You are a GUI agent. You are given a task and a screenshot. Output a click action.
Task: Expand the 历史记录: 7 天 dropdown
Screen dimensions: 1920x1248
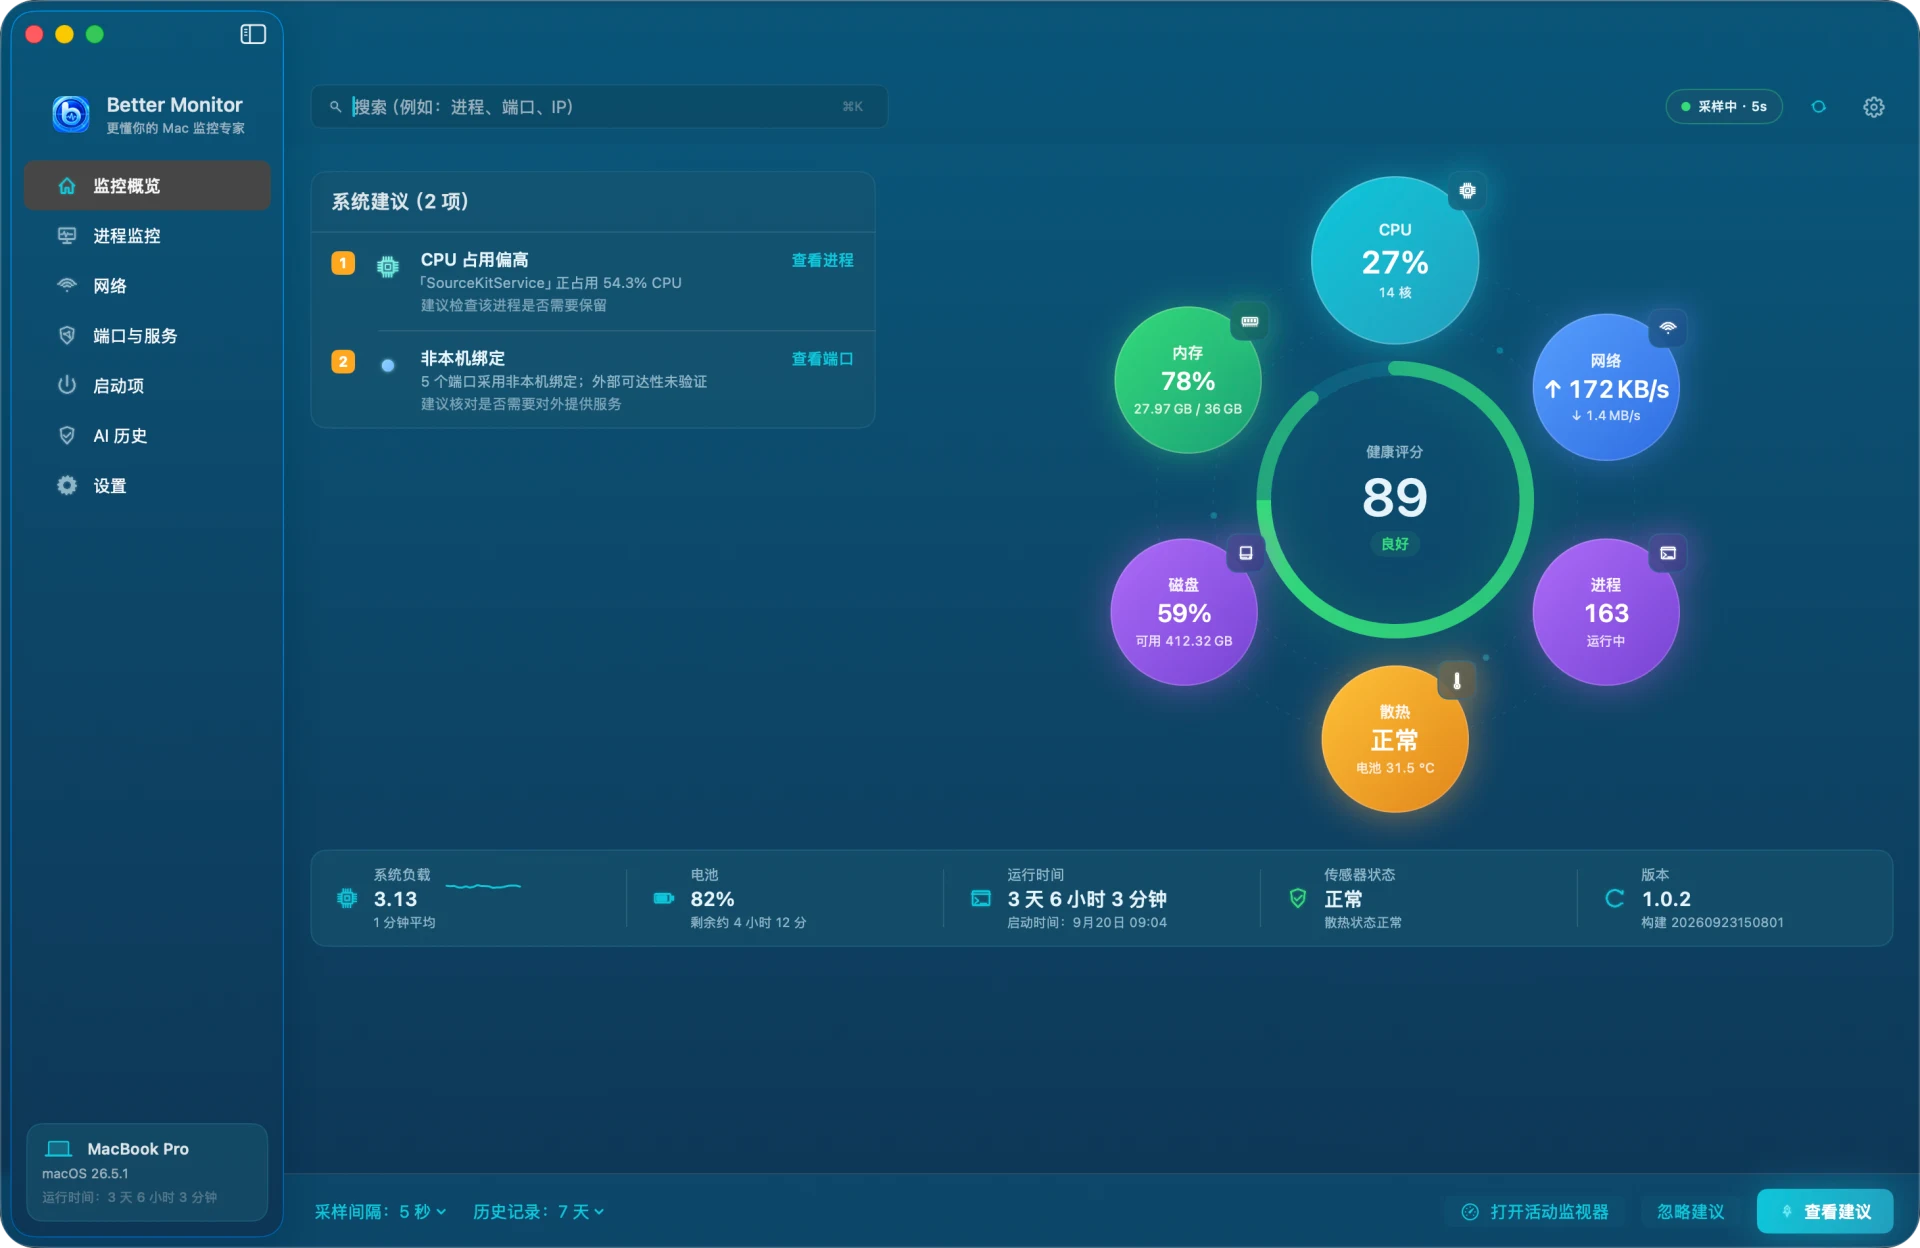(538, 1211)
